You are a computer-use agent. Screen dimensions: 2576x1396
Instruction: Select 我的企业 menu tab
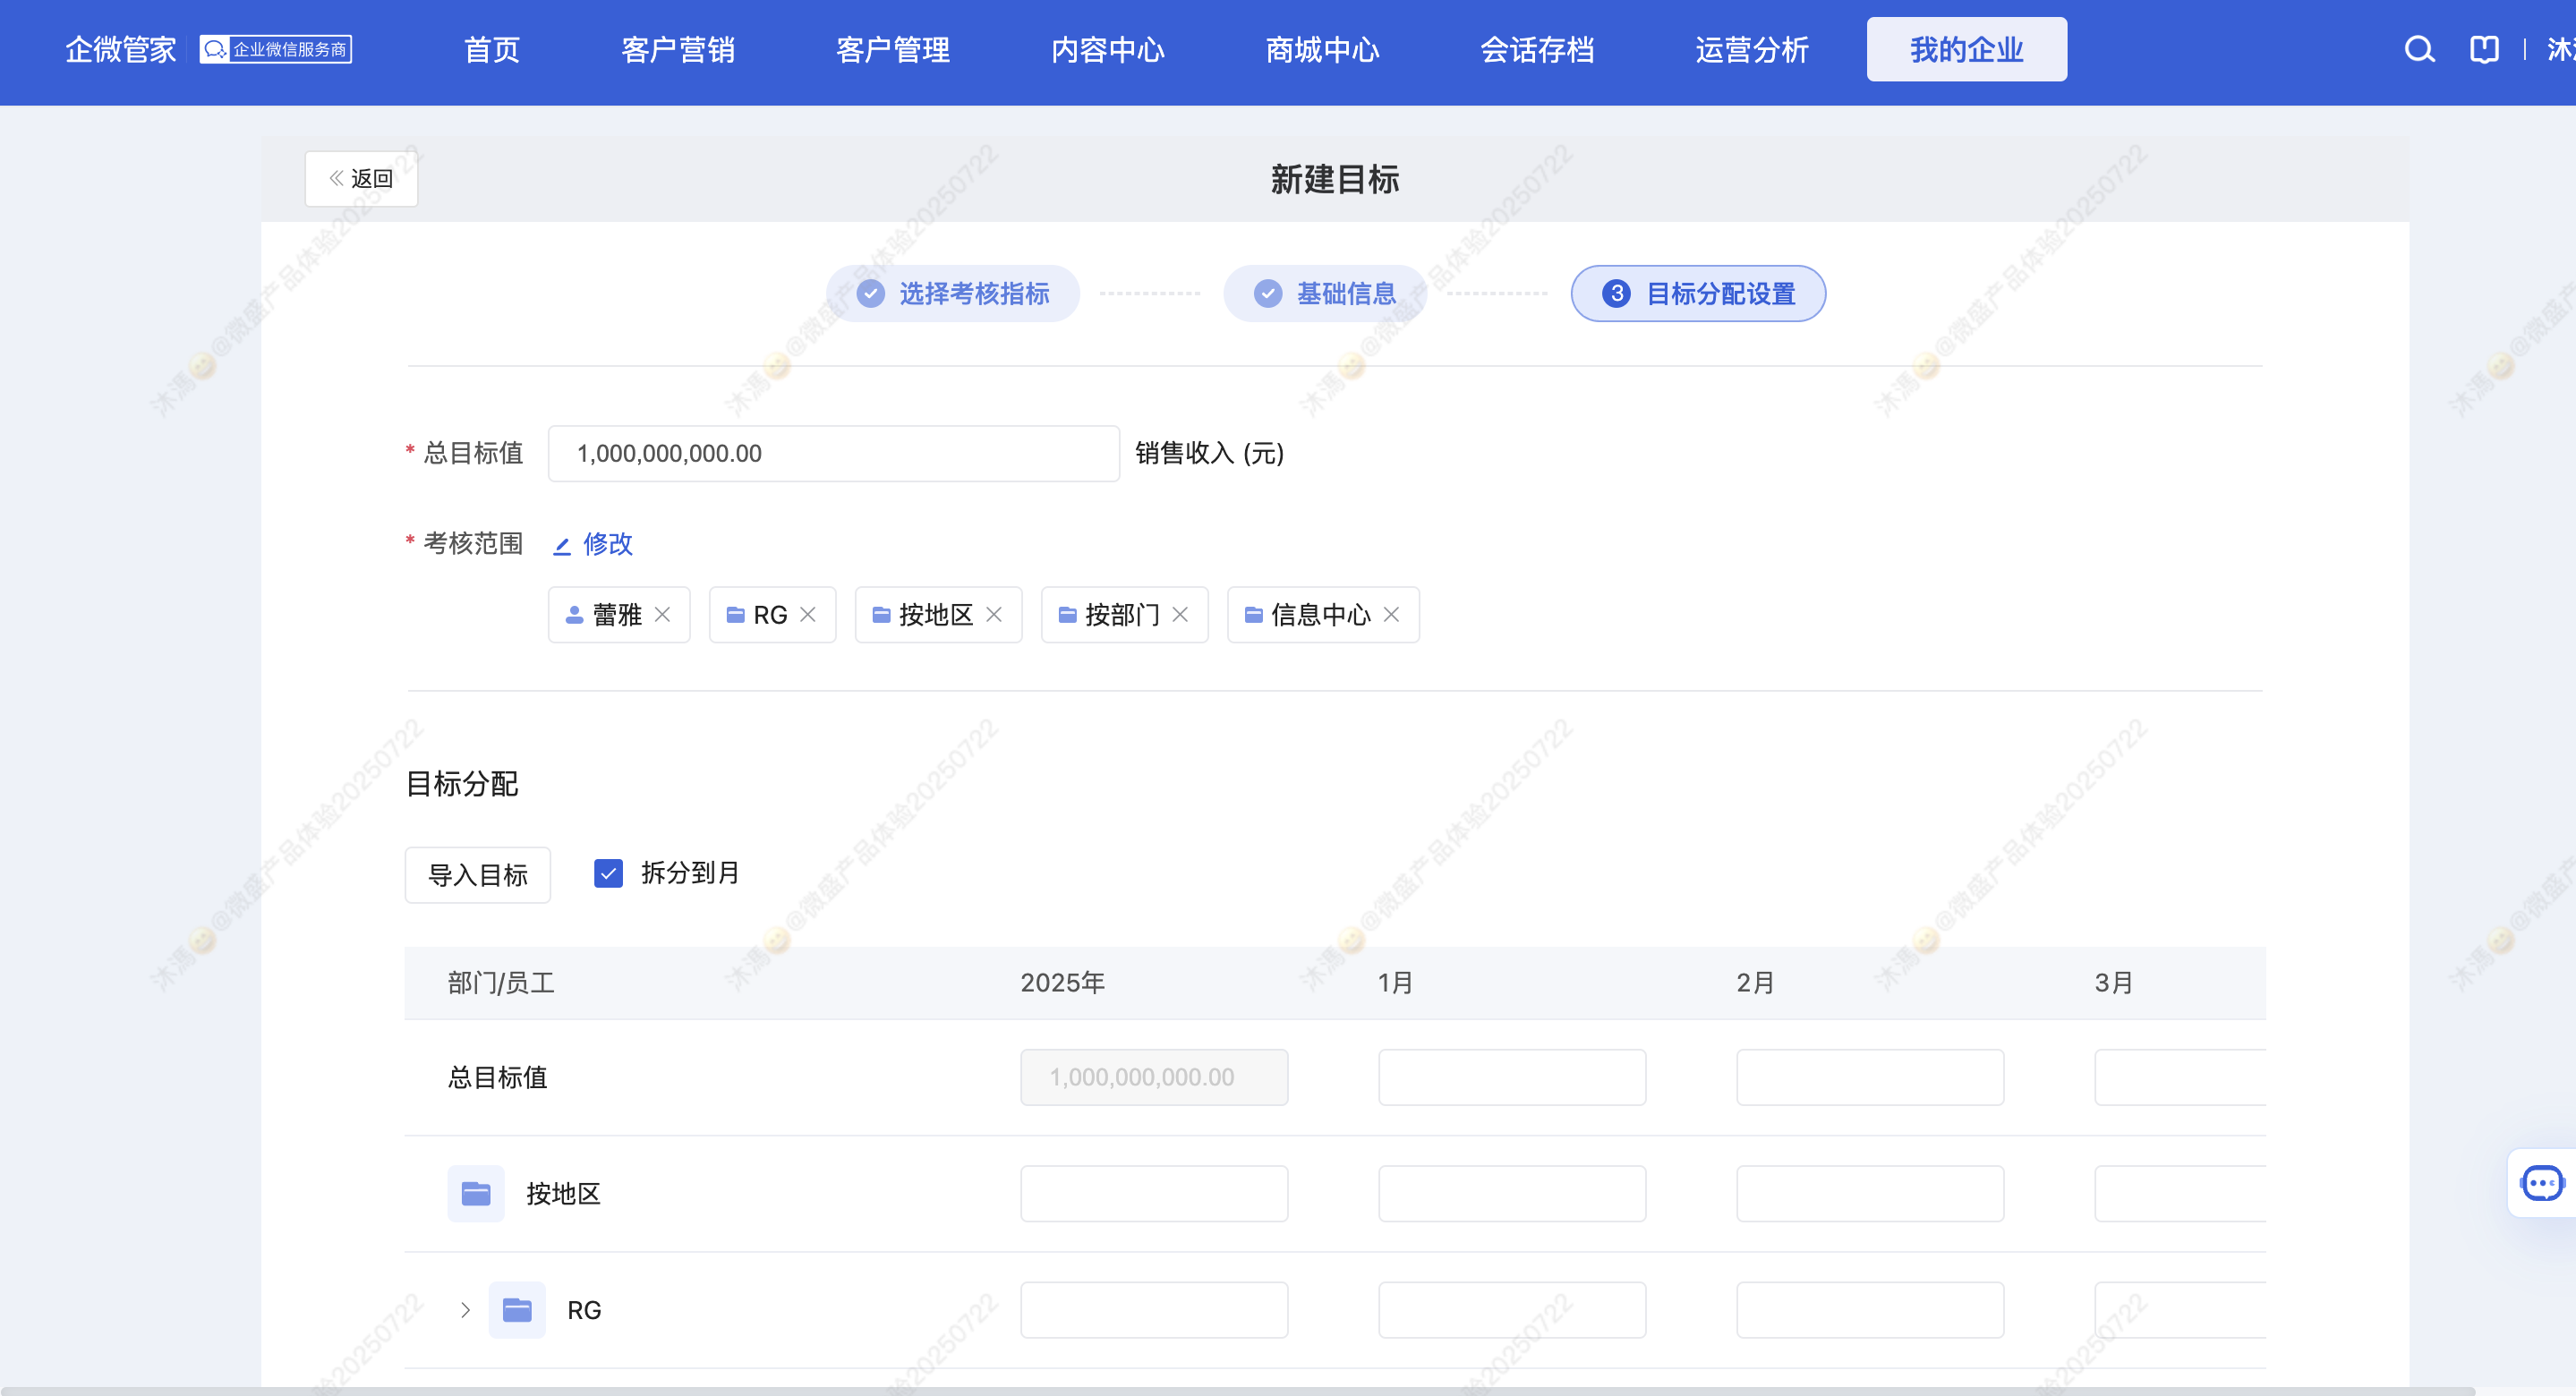(x=1966, y=50)
